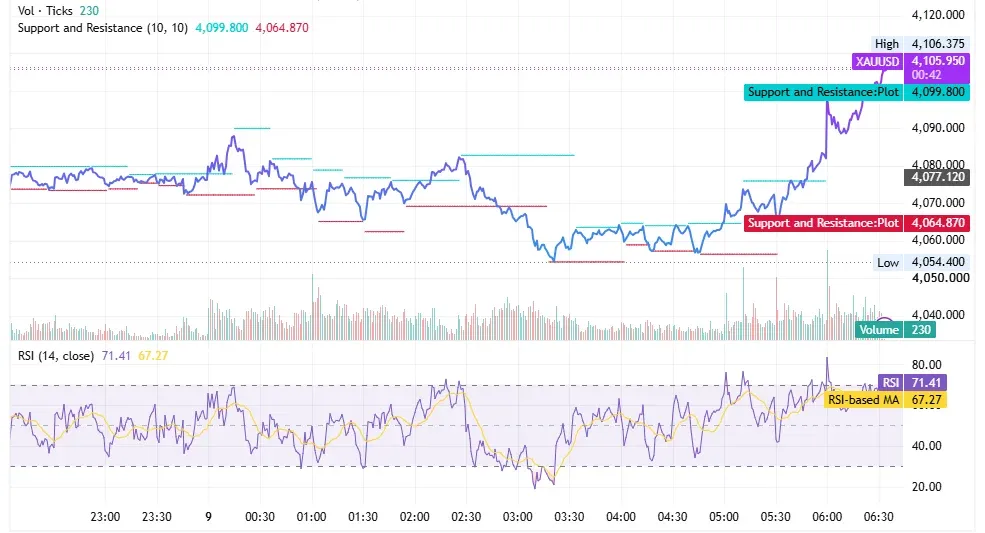Click the 4,120.000 price axis tick

pyautogui.click(x=938, y=14)
